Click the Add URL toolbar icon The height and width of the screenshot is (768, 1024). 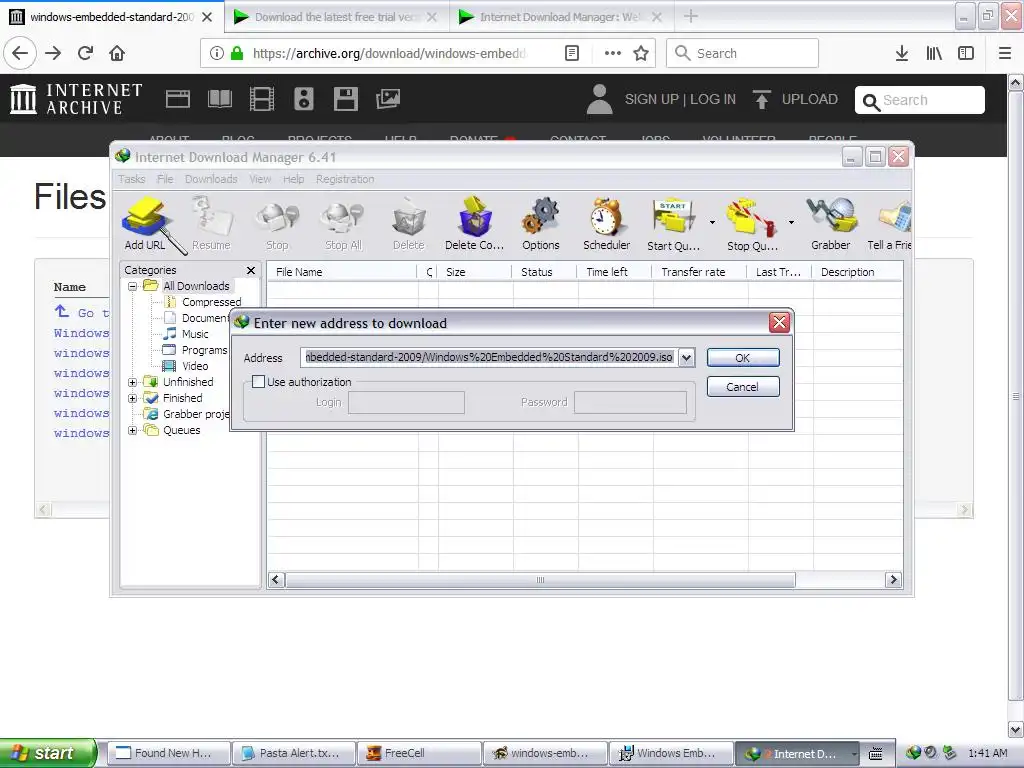[146, 224]
